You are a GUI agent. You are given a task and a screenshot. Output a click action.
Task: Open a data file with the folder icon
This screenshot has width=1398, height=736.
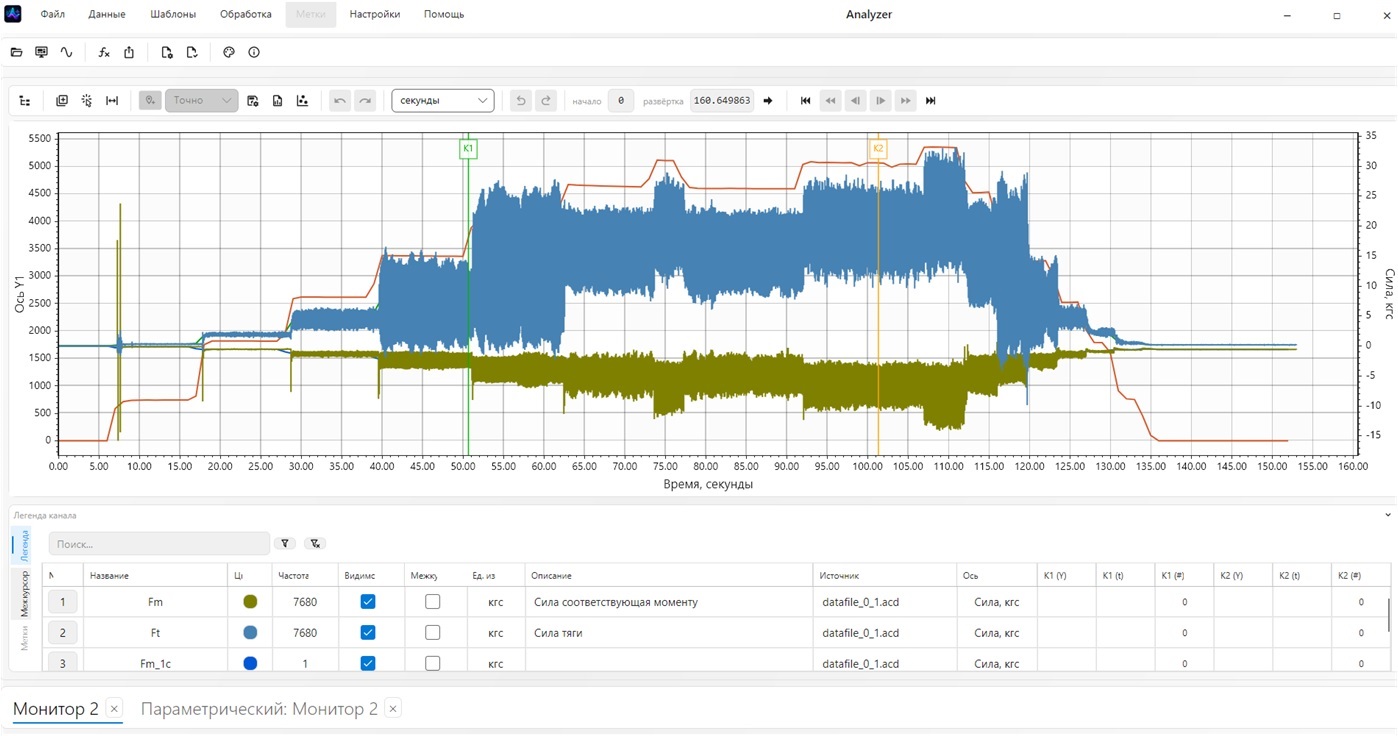[x=16, y=52]
